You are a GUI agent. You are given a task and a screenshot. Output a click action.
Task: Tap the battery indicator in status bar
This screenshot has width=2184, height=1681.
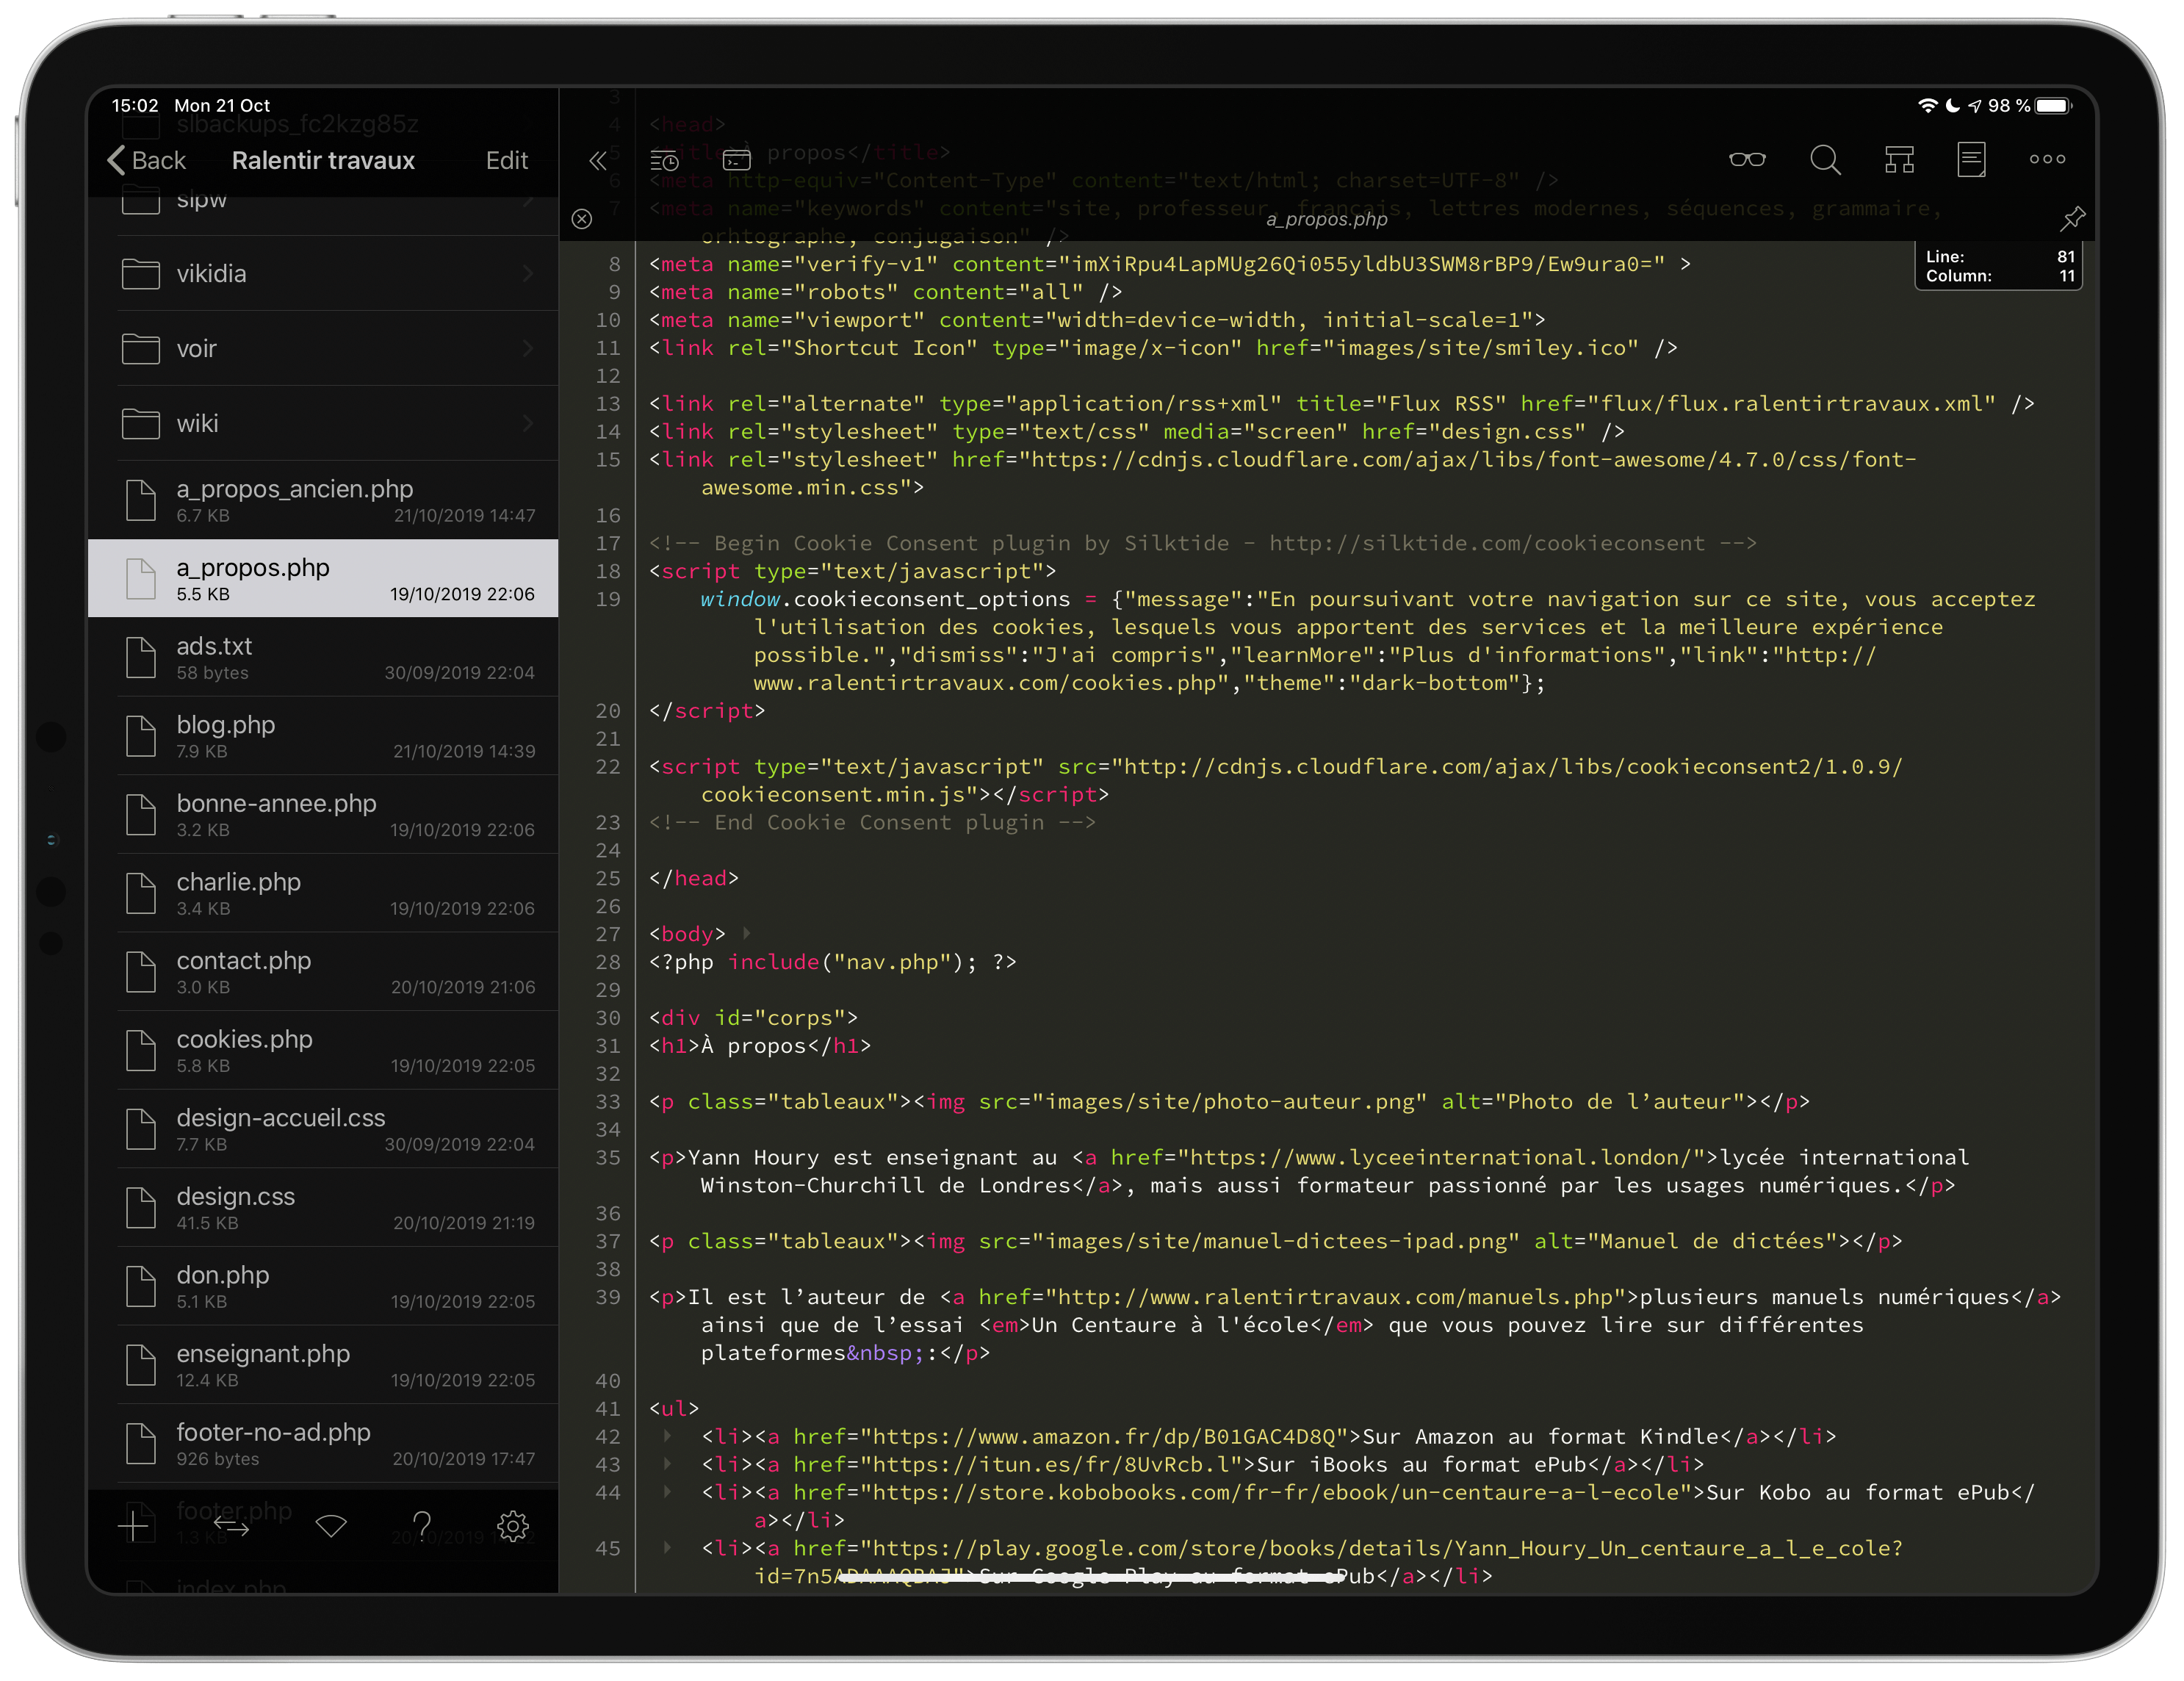2054,106
